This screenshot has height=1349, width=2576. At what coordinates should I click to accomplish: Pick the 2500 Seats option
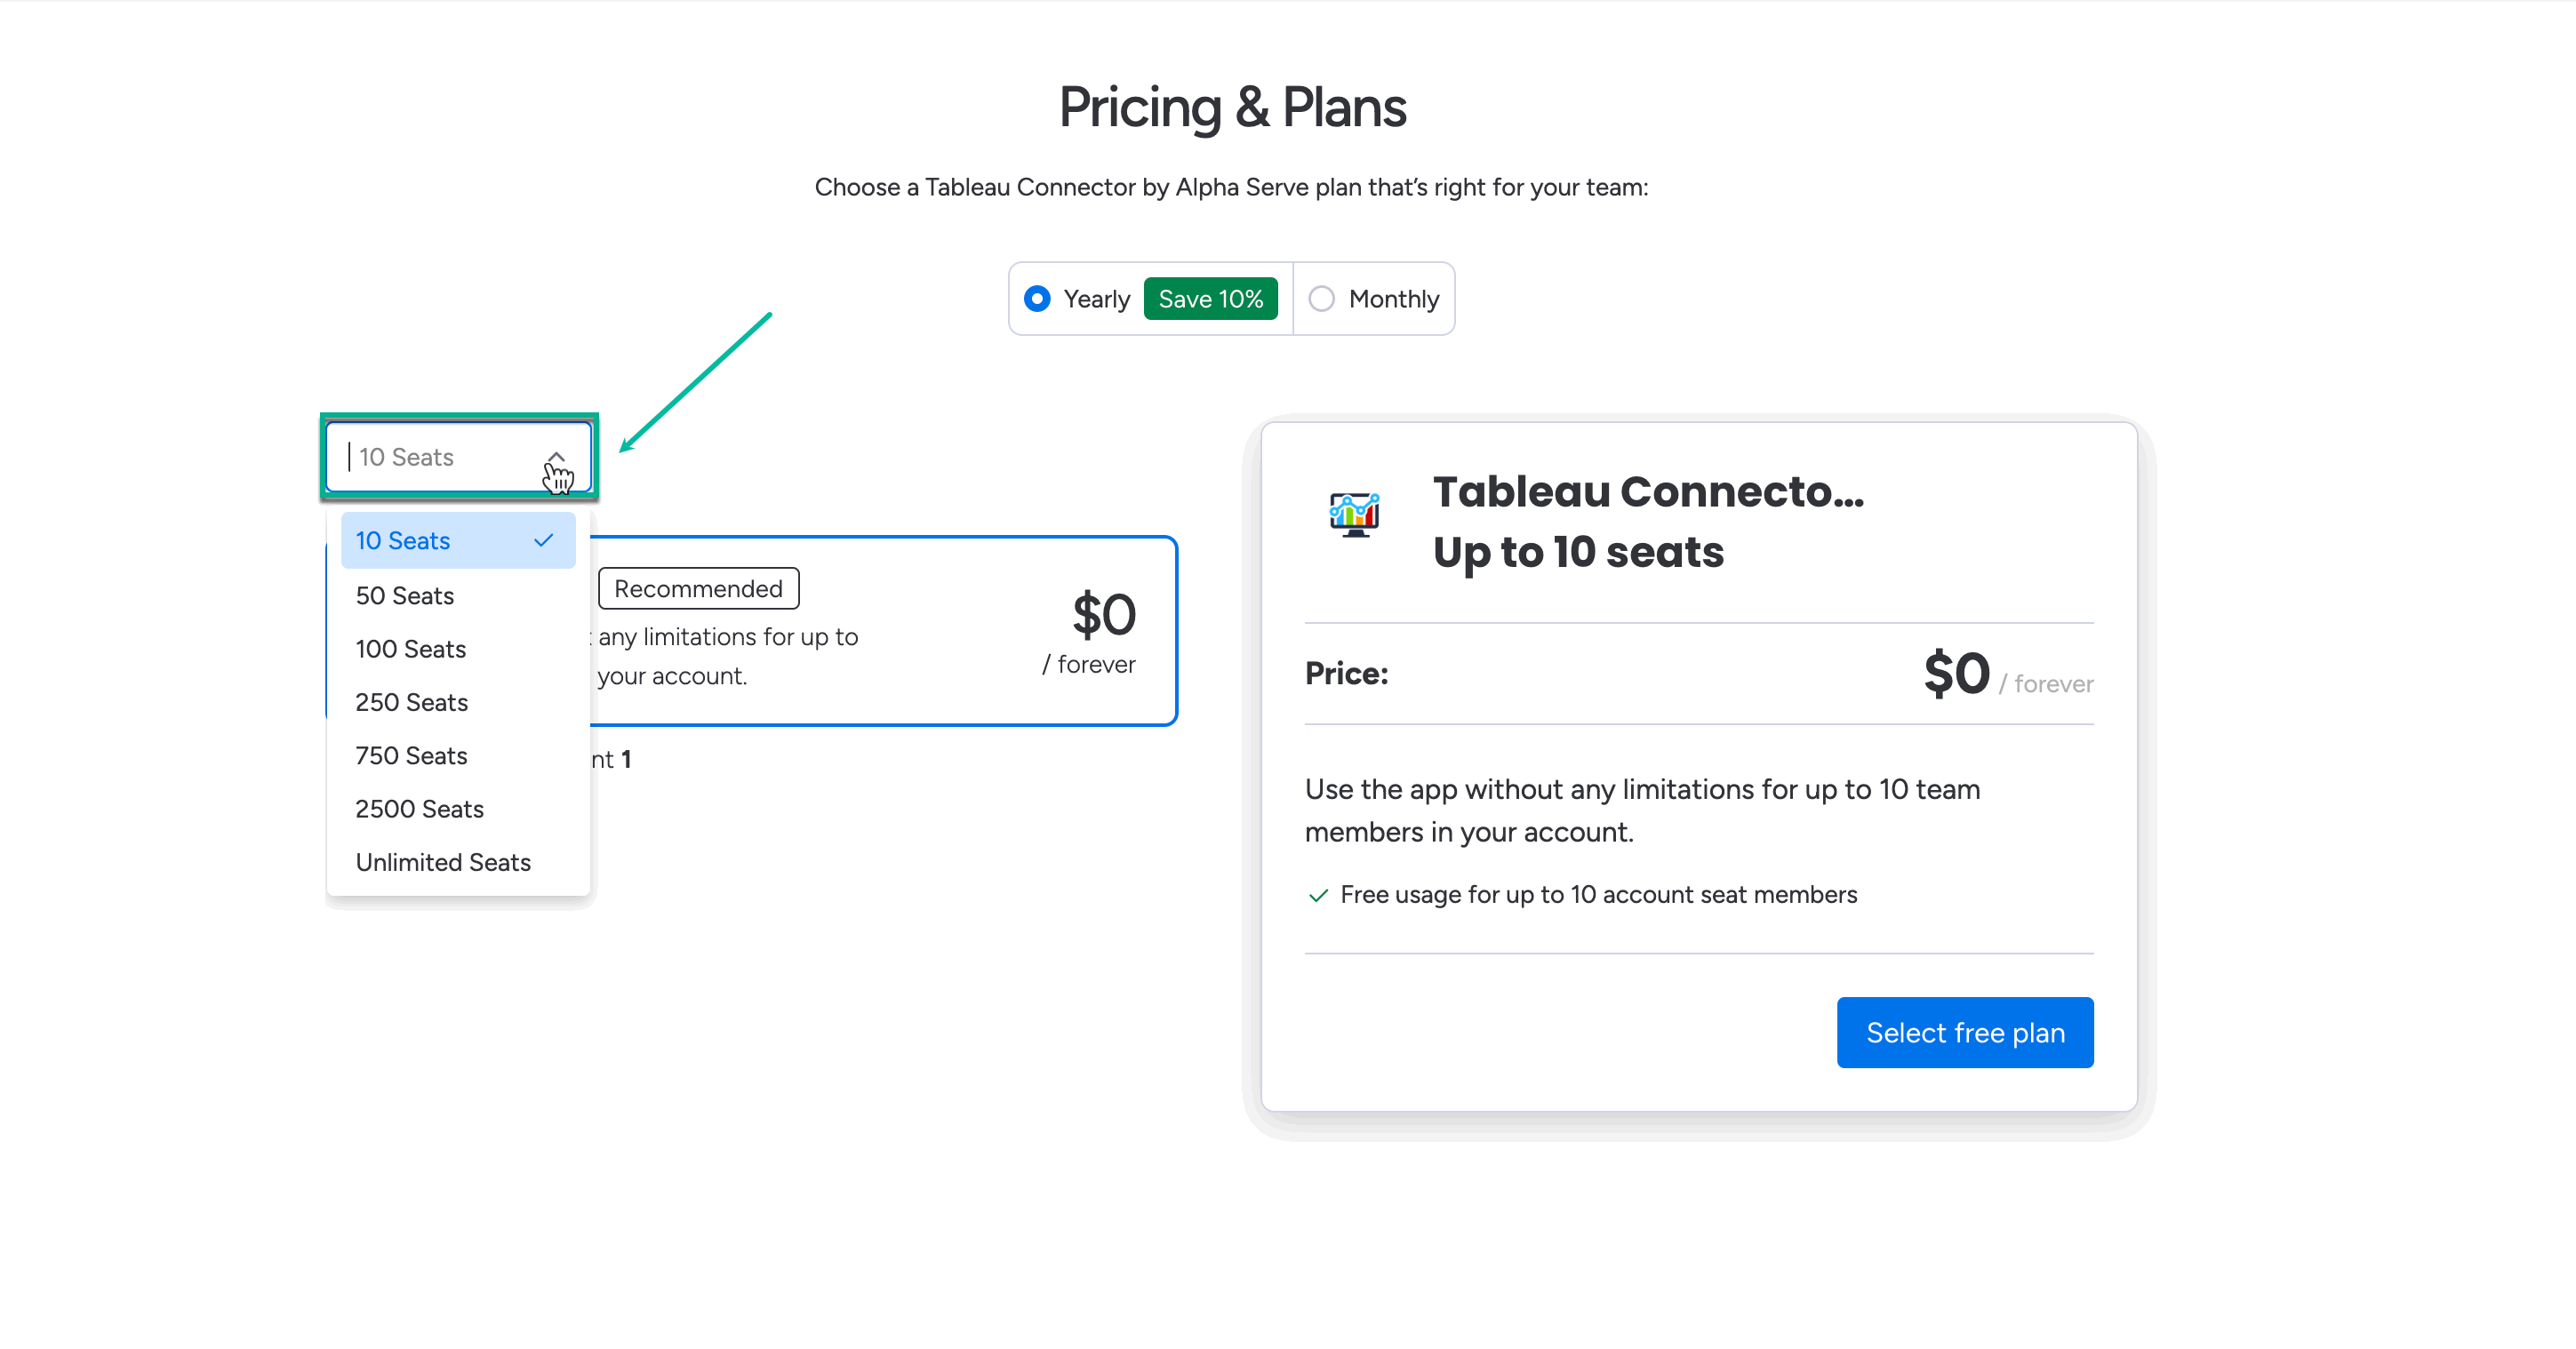coord(419,808)
